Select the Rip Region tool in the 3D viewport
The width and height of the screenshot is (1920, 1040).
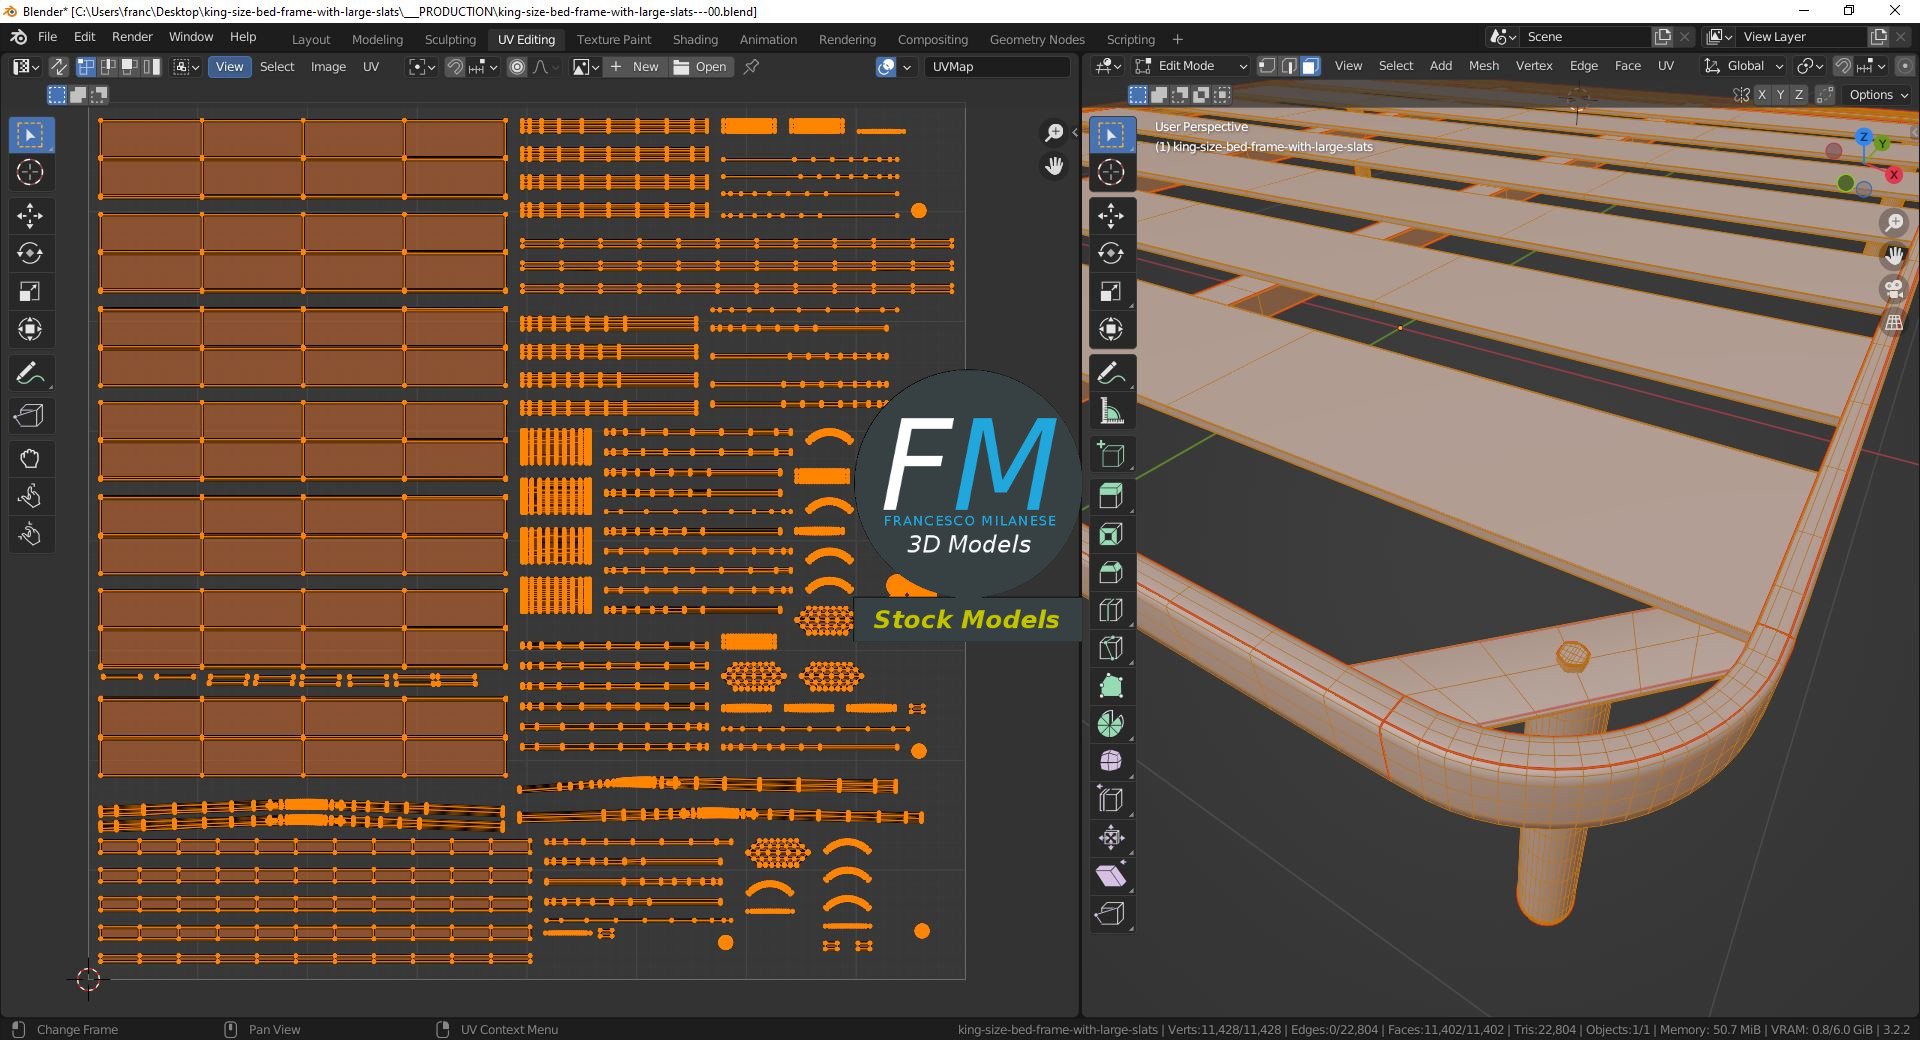tap(1111, 914)
